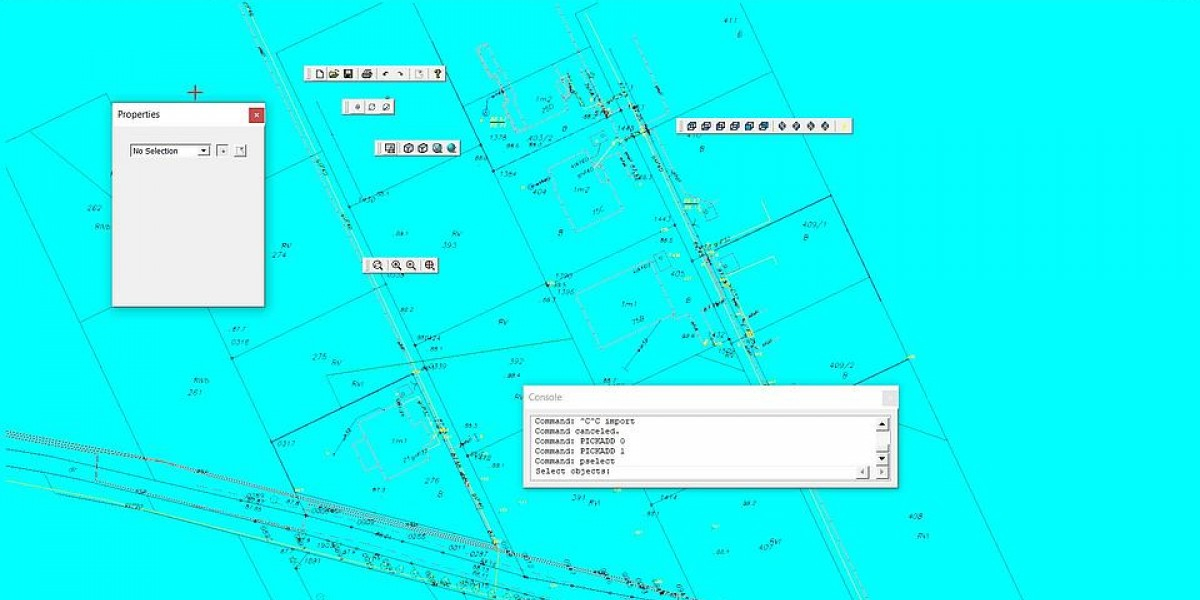Viewport: 1200px width, 600px height.
Task: Click quick select button beside No Selection
Action: click(x=223, y=151)
